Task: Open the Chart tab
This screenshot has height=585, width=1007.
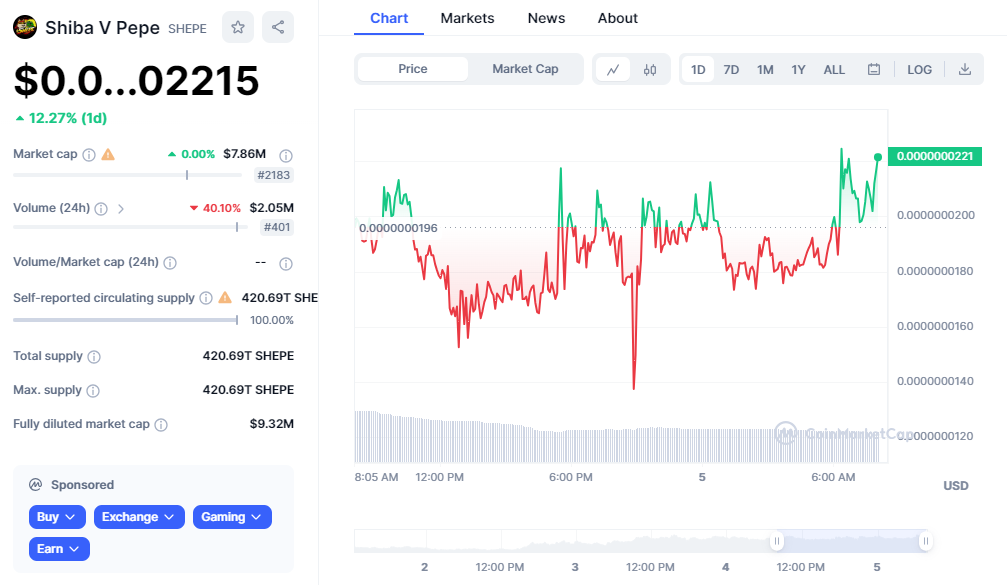Action: pyautogui.click(x=389, y=18)
